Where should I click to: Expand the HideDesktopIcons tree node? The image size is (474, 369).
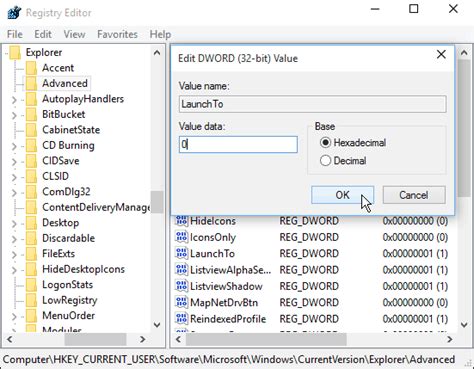coord(14,270)
